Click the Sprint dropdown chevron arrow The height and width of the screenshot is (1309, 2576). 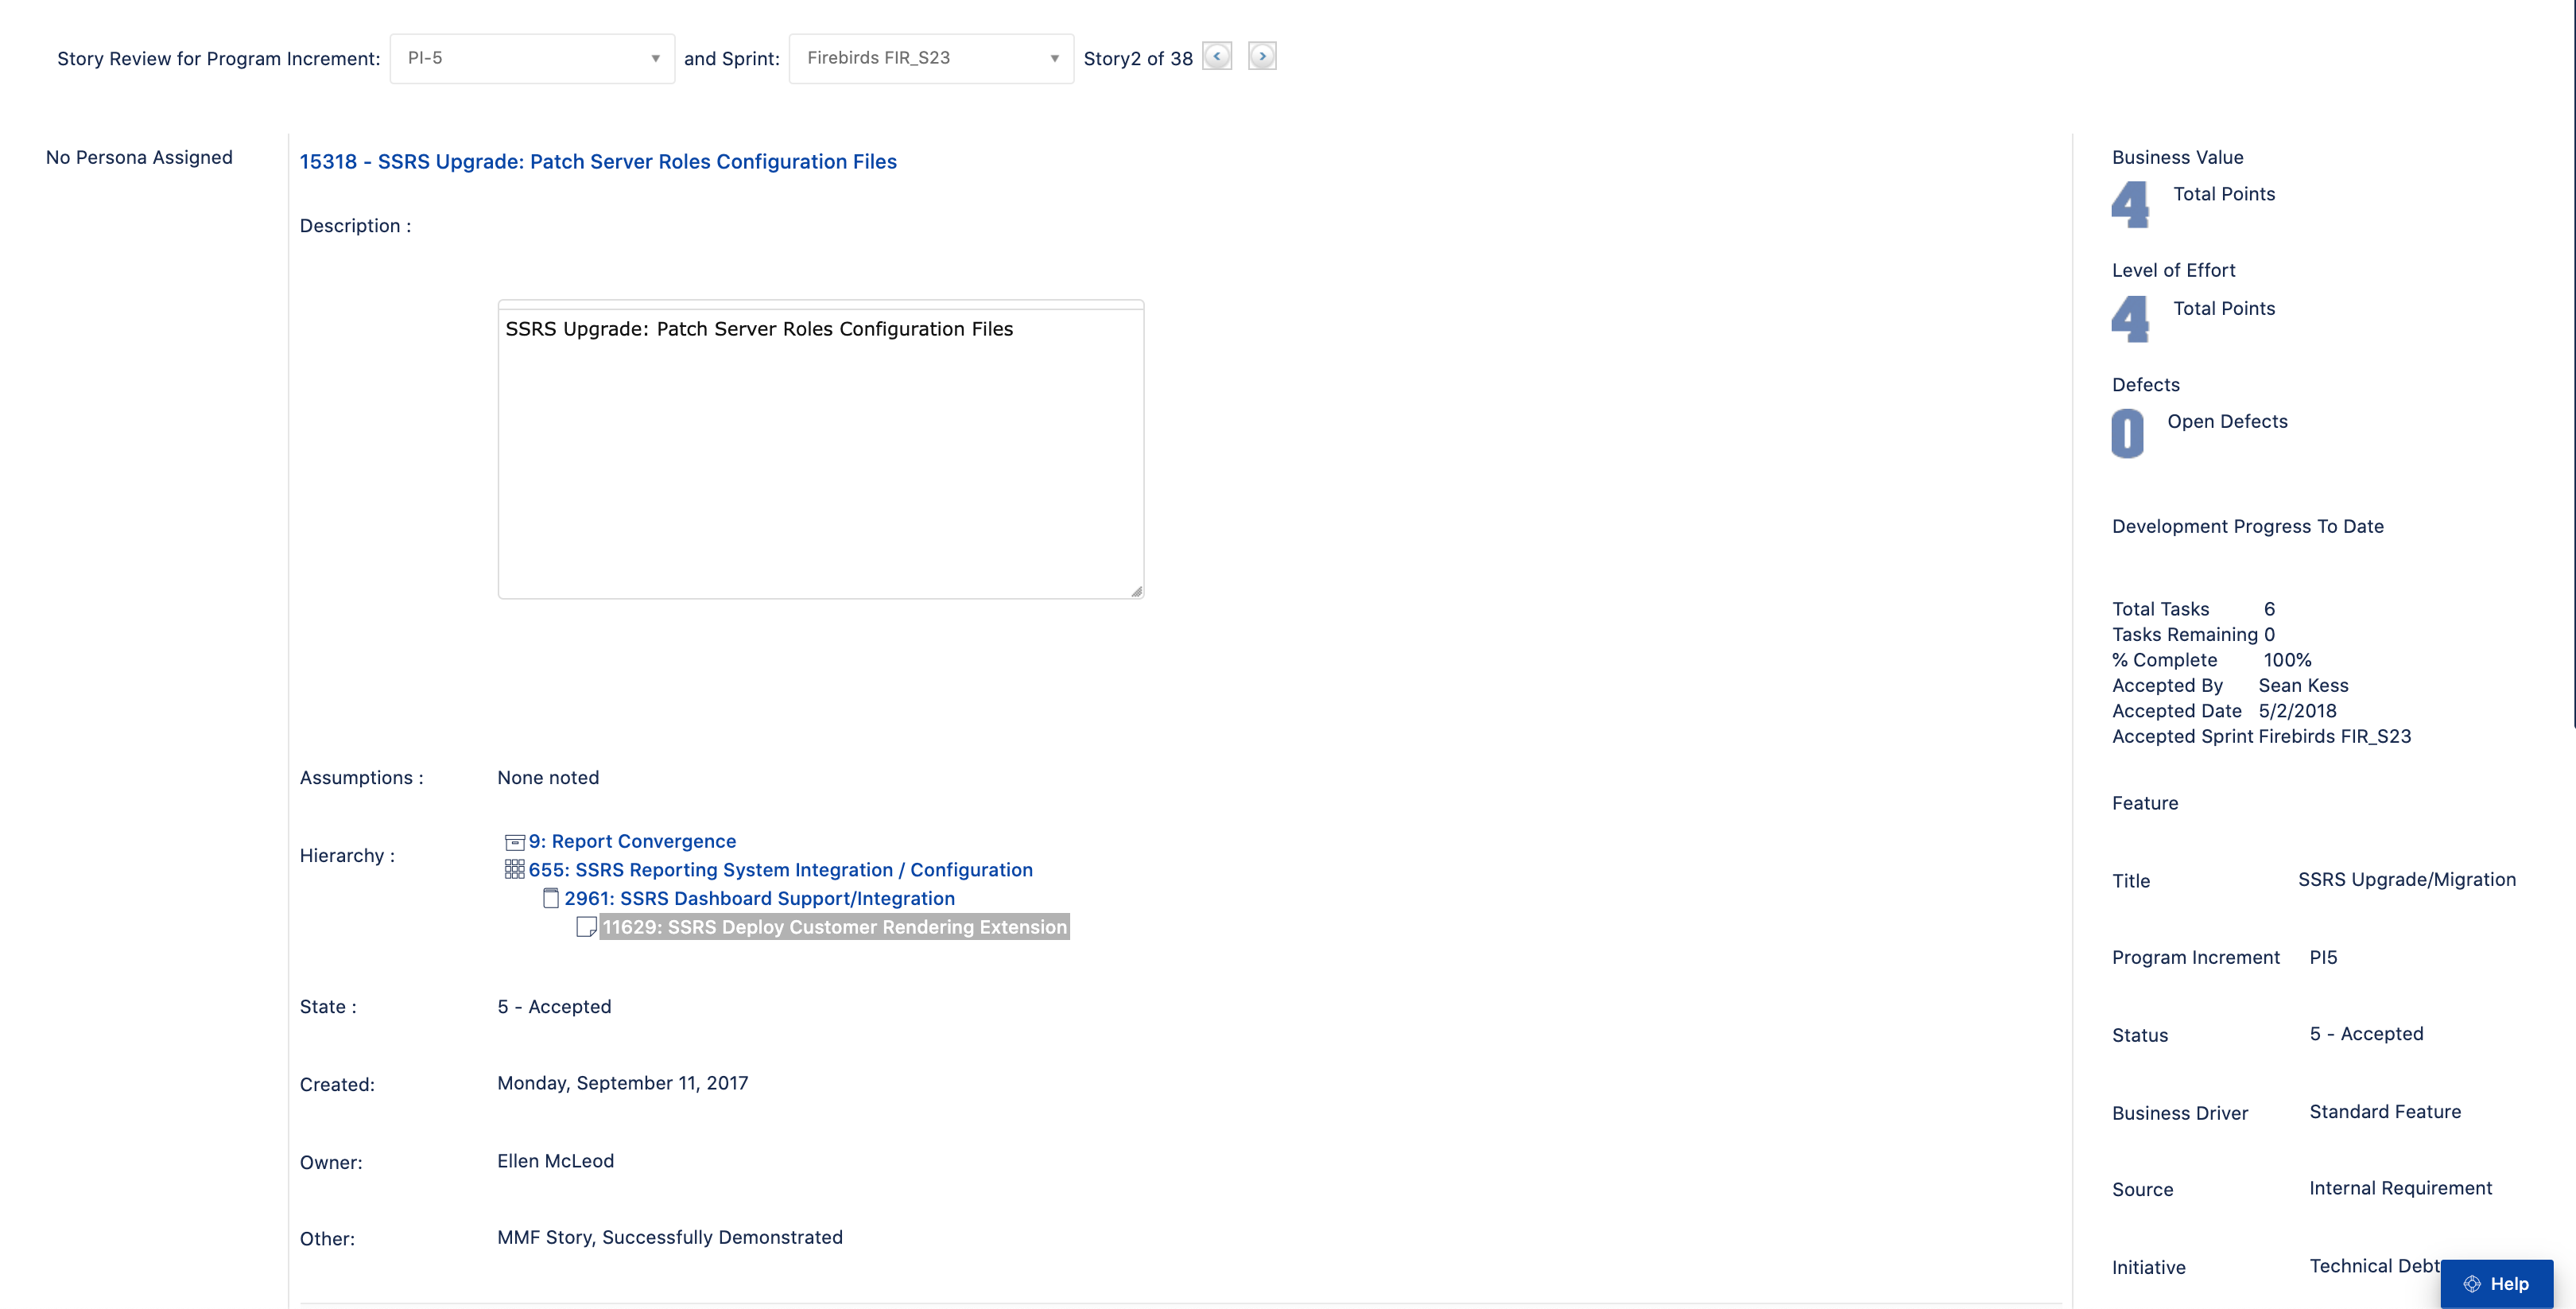pyautogui.click(x=1053, y=58)
